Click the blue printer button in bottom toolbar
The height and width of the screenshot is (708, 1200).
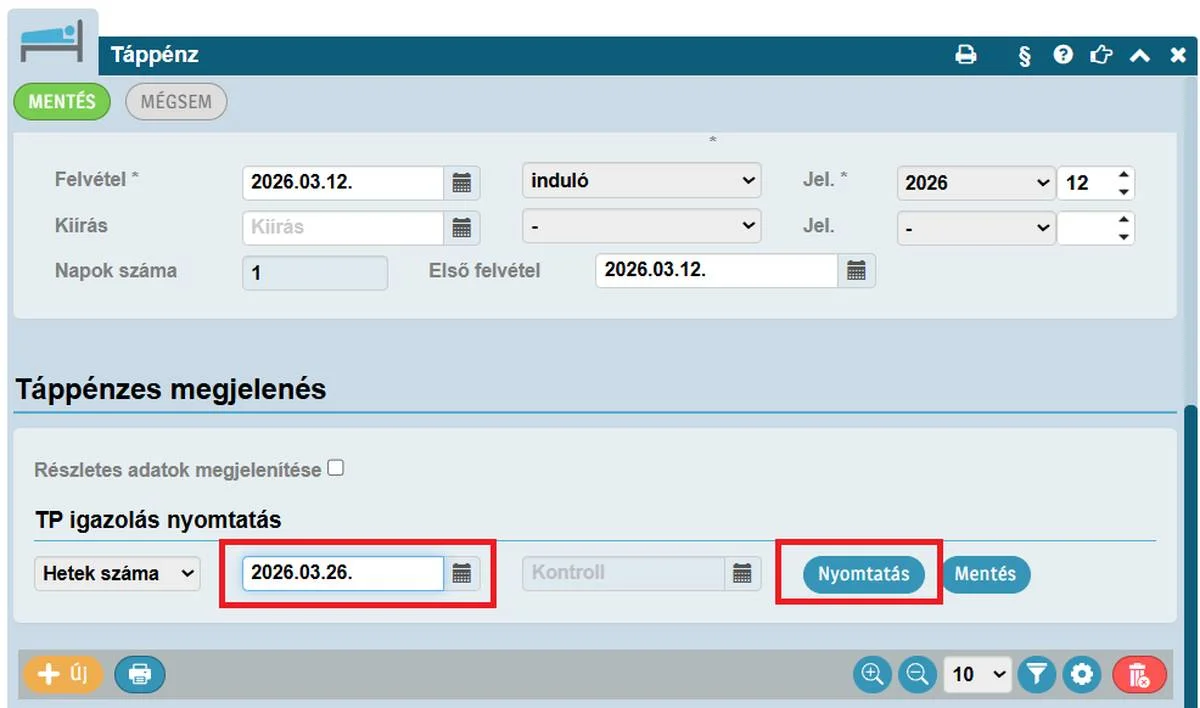point(140,675)
